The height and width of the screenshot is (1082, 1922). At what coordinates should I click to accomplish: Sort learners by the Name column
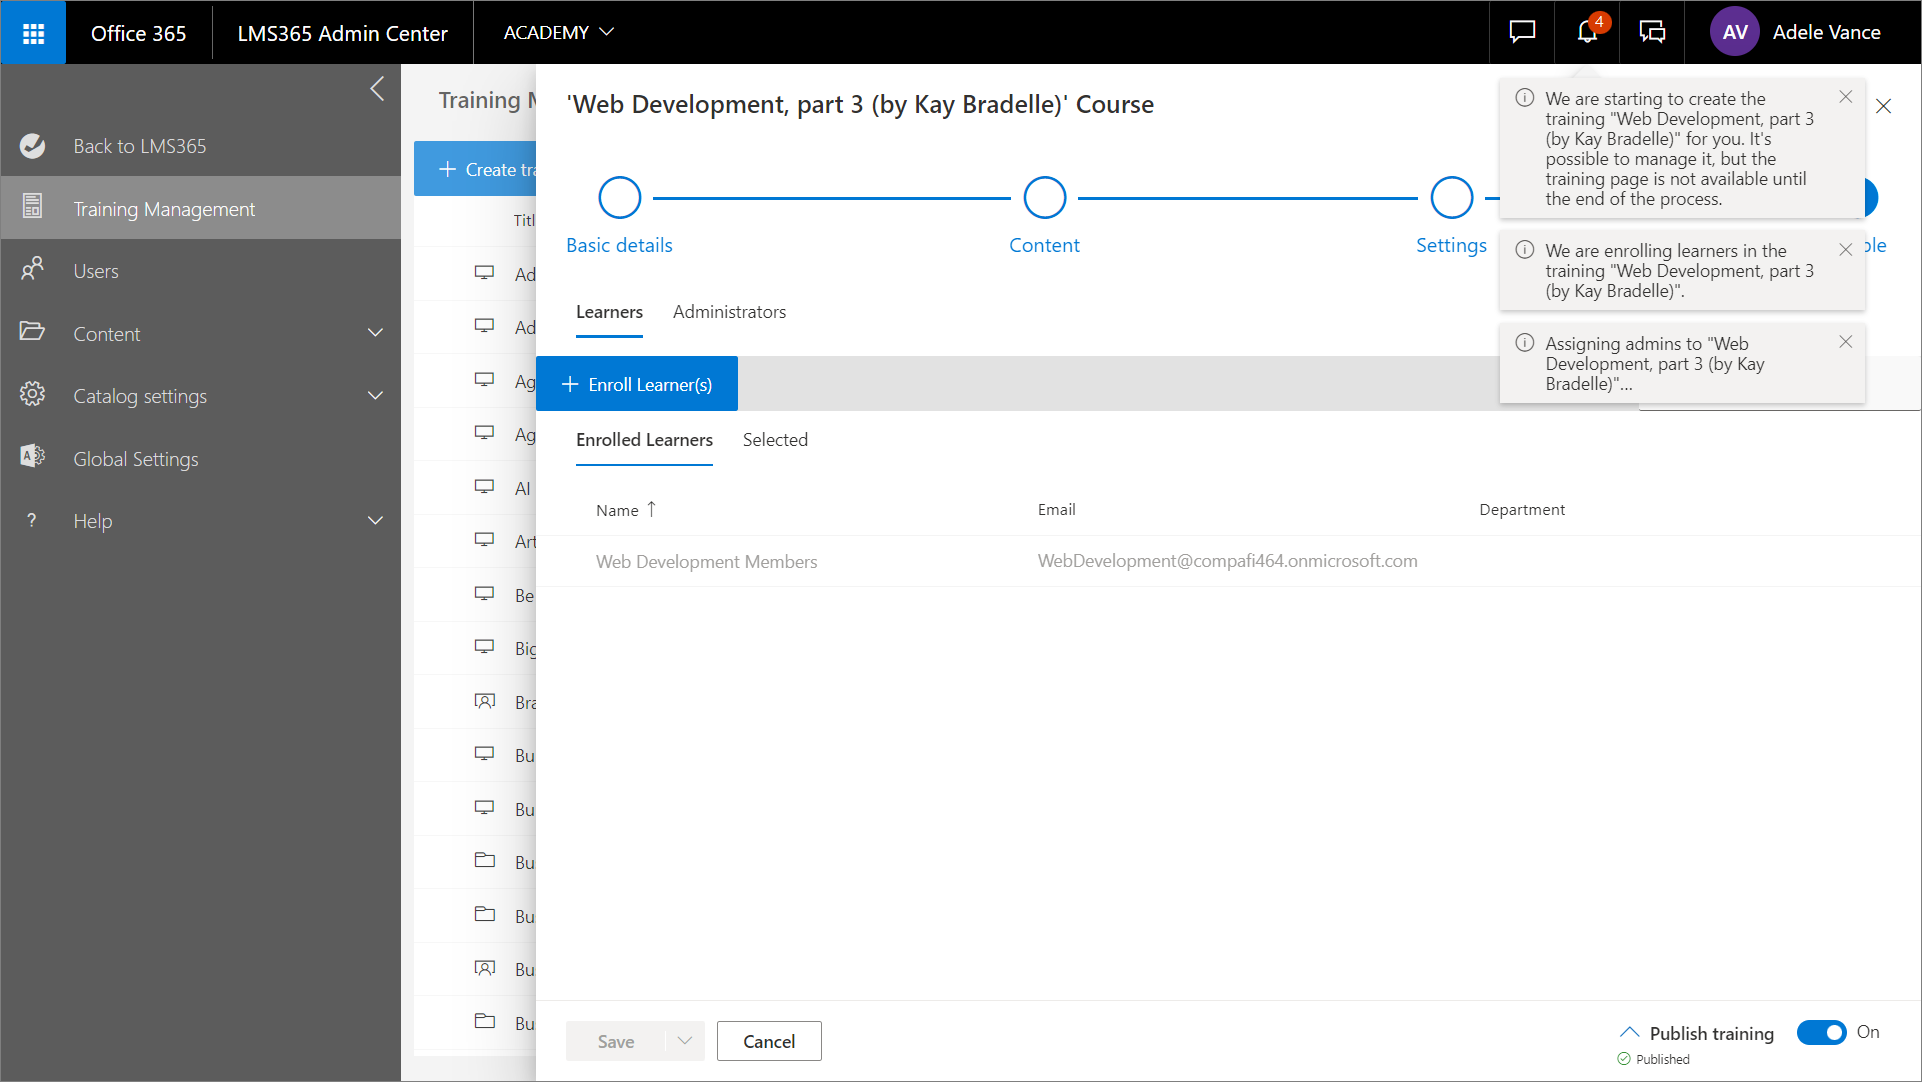(x=625, y=509)
